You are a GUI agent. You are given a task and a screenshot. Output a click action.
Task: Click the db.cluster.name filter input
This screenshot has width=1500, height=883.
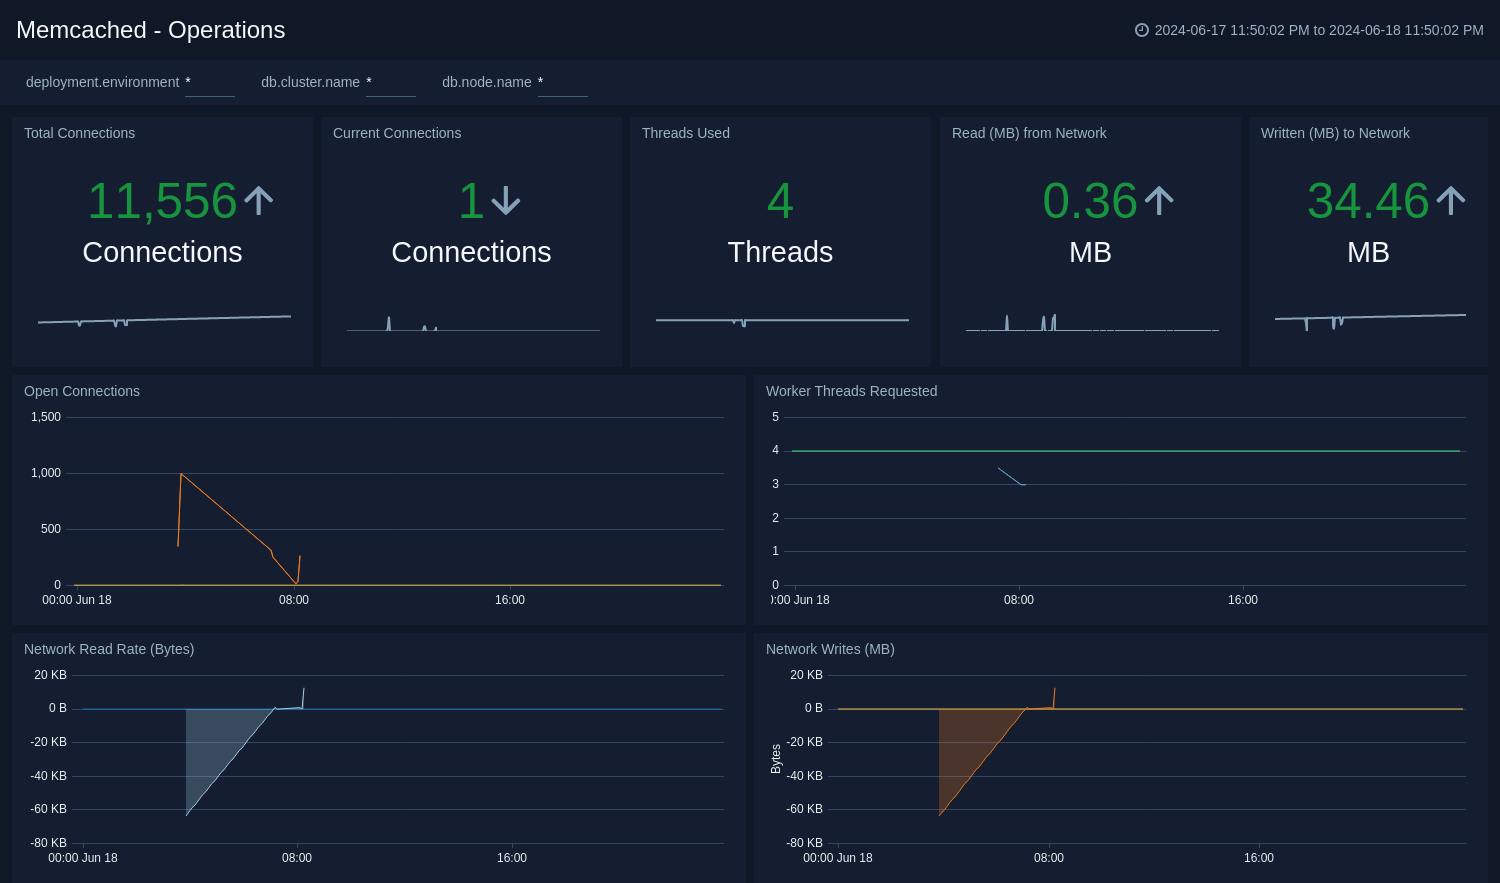[x=391, y=83]
